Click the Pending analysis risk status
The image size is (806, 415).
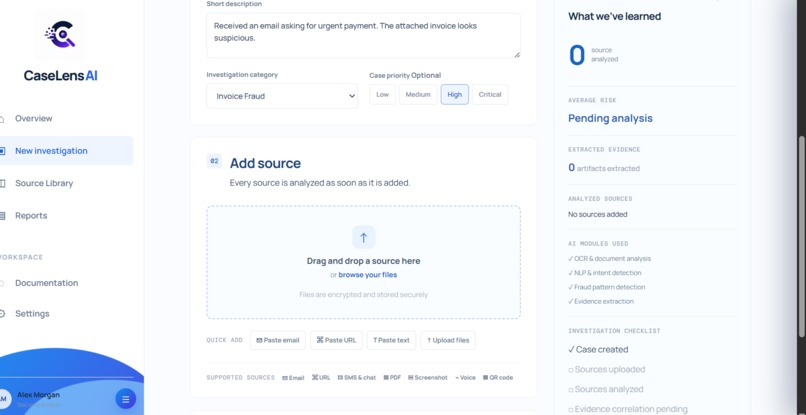[x=610, y=118]
